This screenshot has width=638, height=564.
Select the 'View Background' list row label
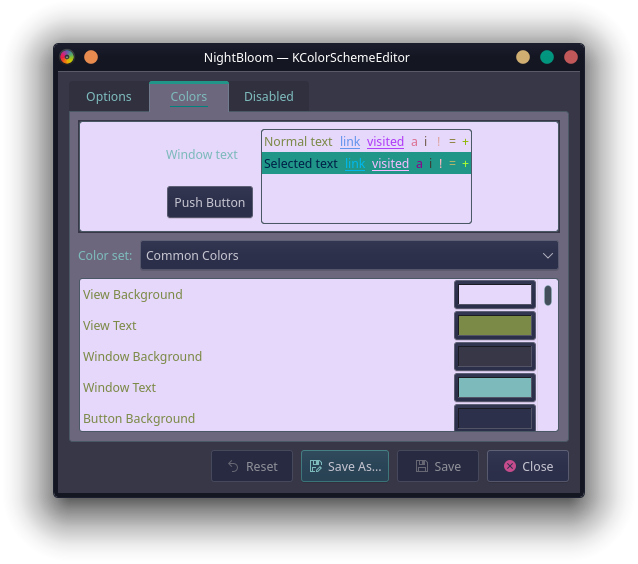tap(133, 295)
